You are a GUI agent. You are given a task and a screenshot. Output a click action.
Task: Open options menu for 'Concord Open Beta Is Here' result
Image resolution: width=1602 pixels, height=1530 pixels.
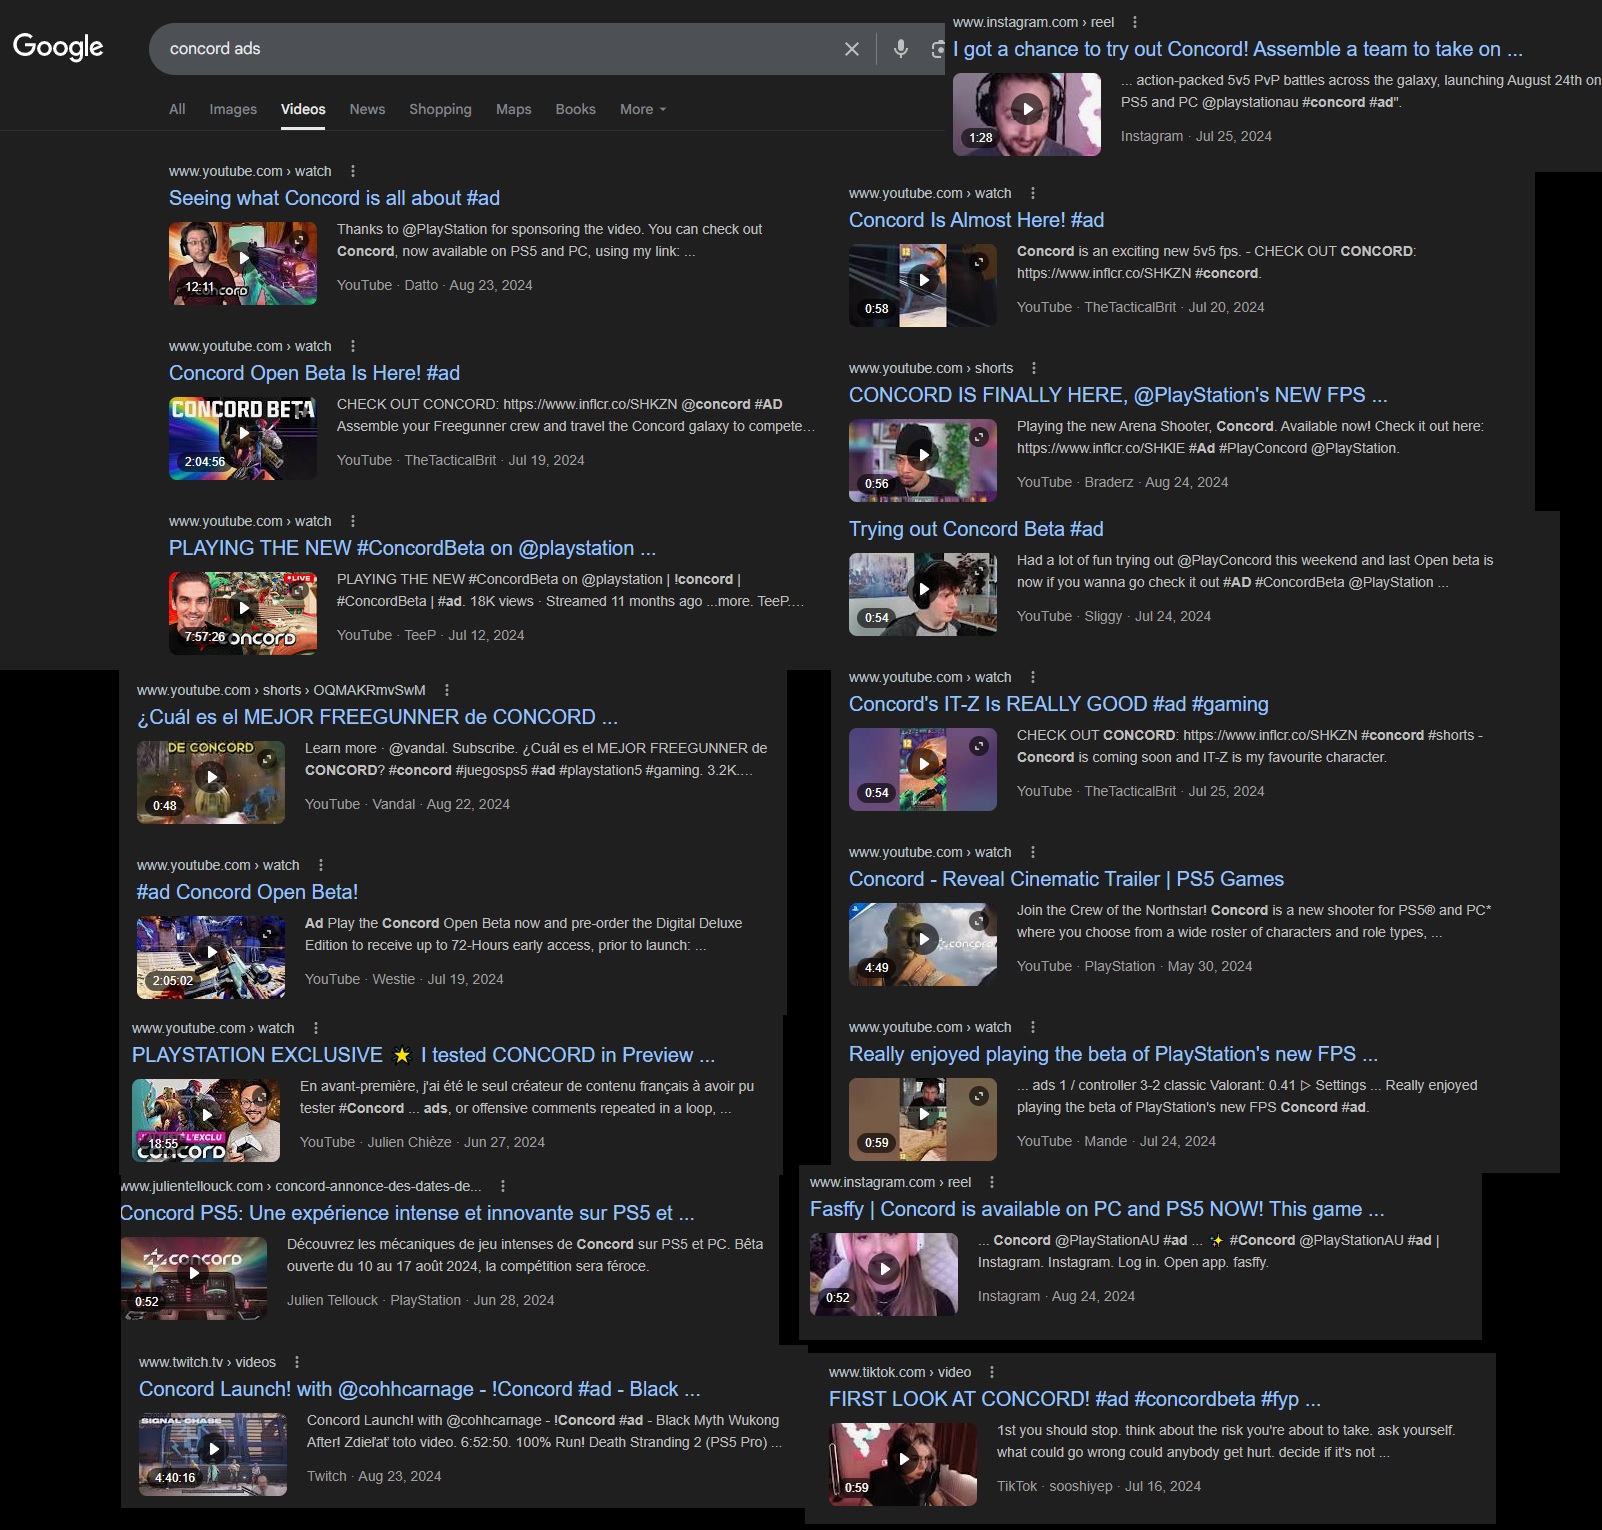pos(353,346)
